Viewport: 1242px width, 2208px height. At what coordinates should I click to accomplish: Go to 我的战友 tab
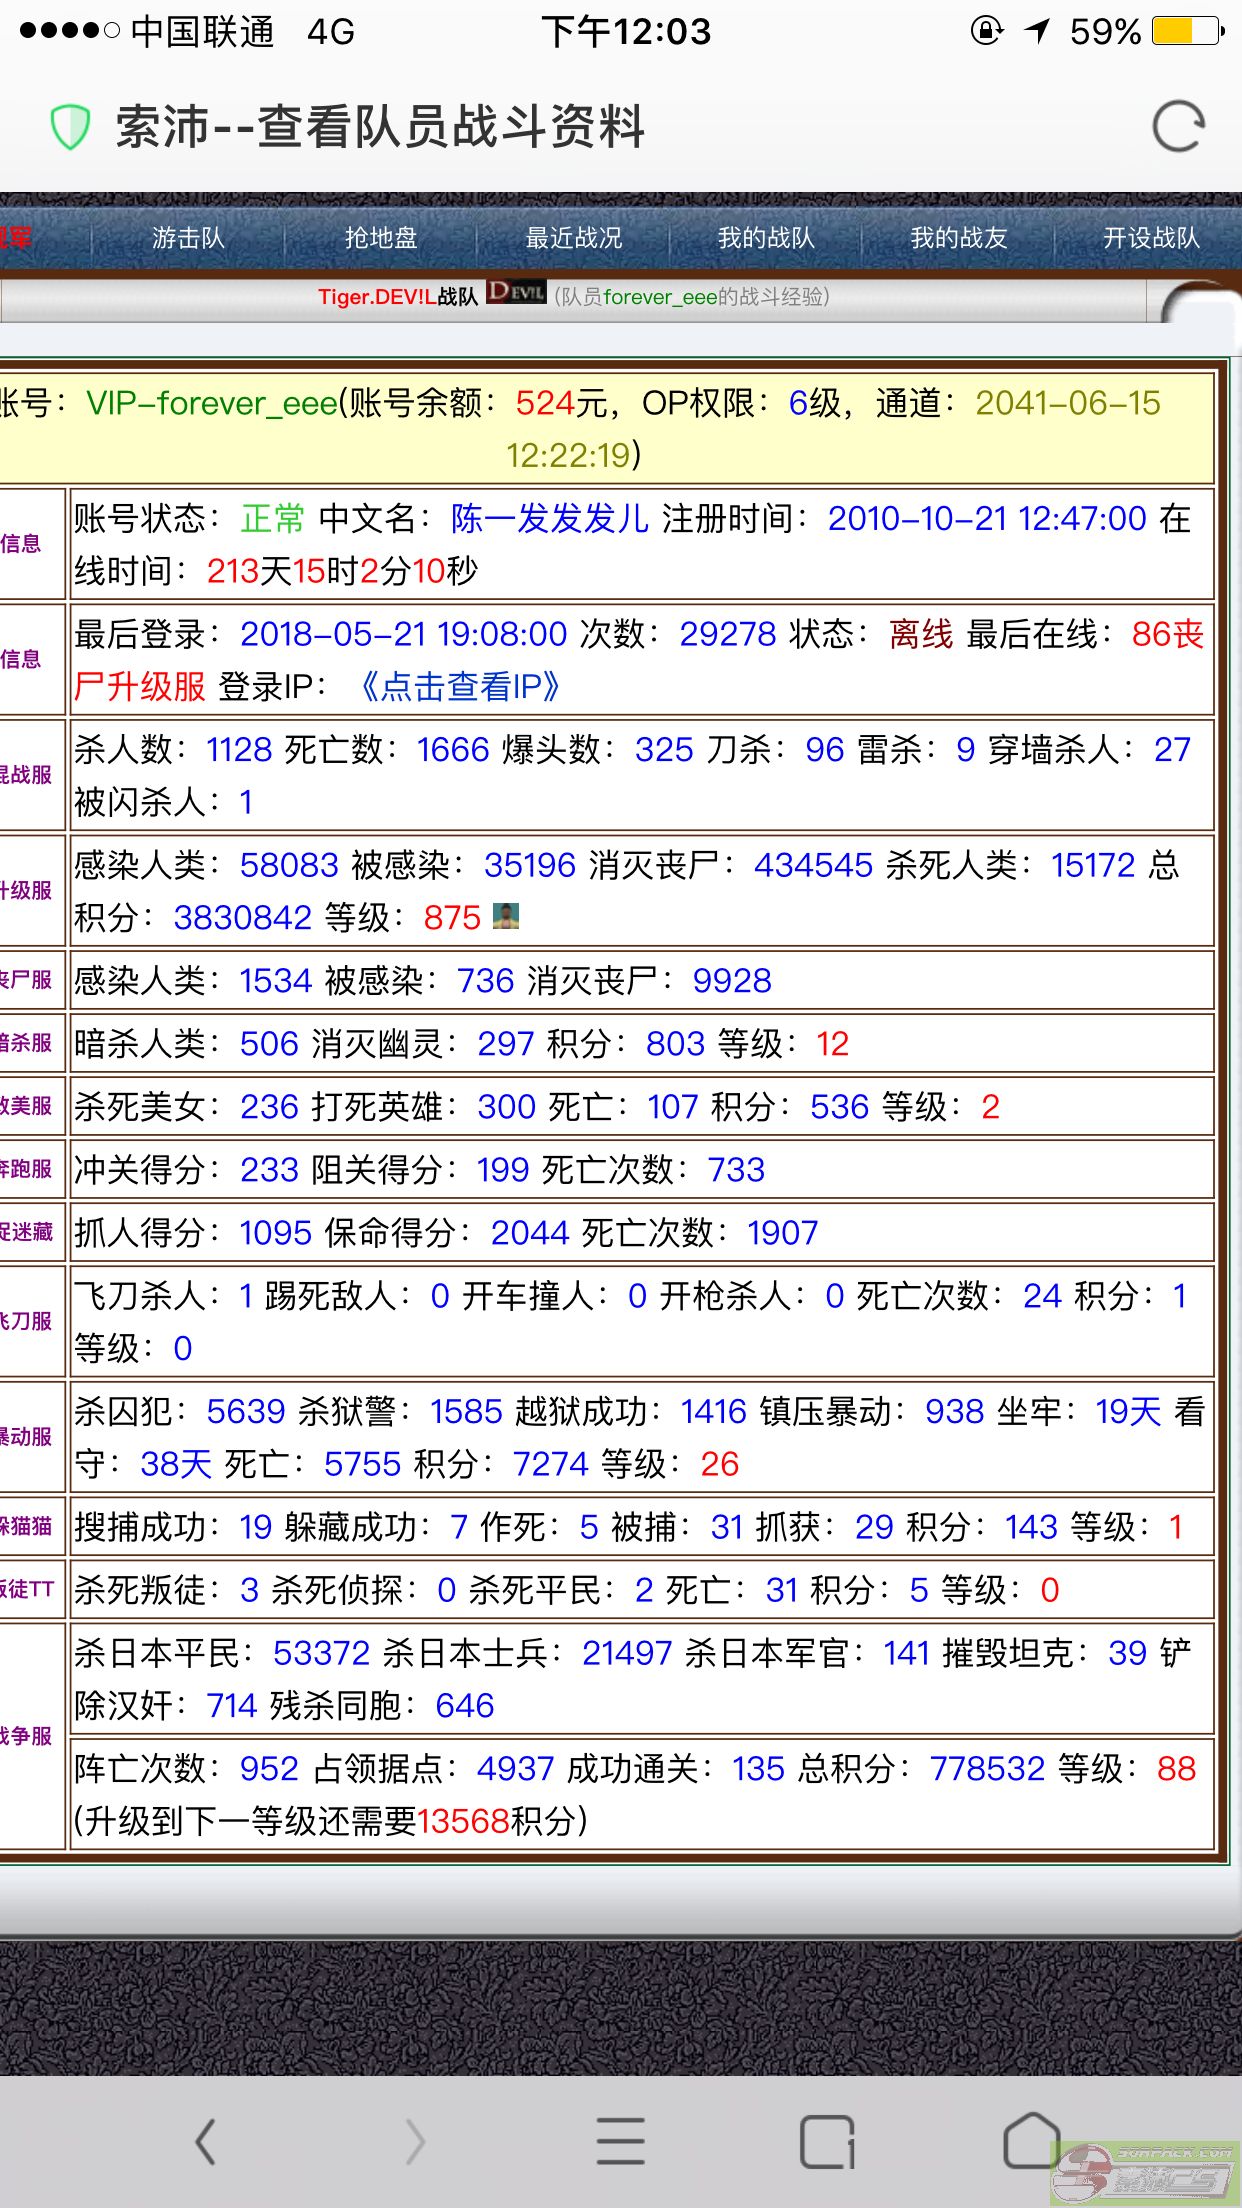(959, 237)
